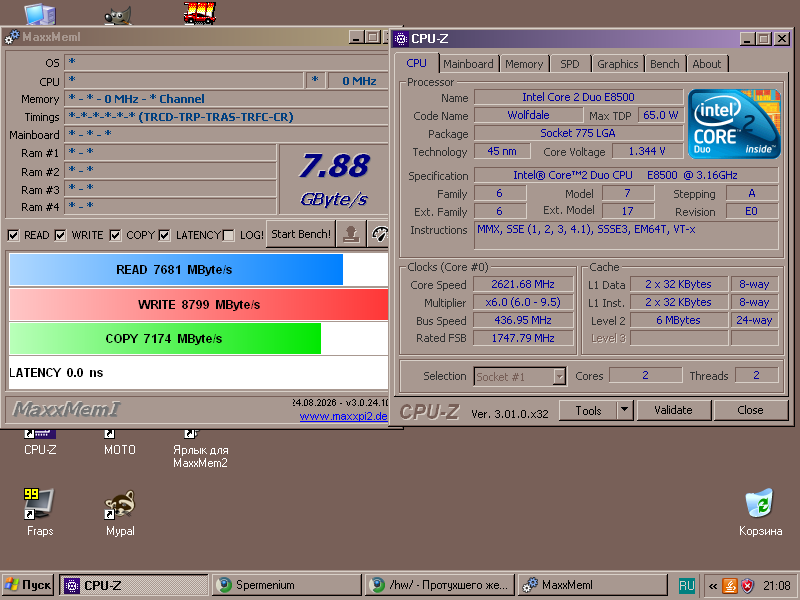800x600 pixels.
Task: Click the READ 7681 MByte/s bar
Action: click(176, 269)
